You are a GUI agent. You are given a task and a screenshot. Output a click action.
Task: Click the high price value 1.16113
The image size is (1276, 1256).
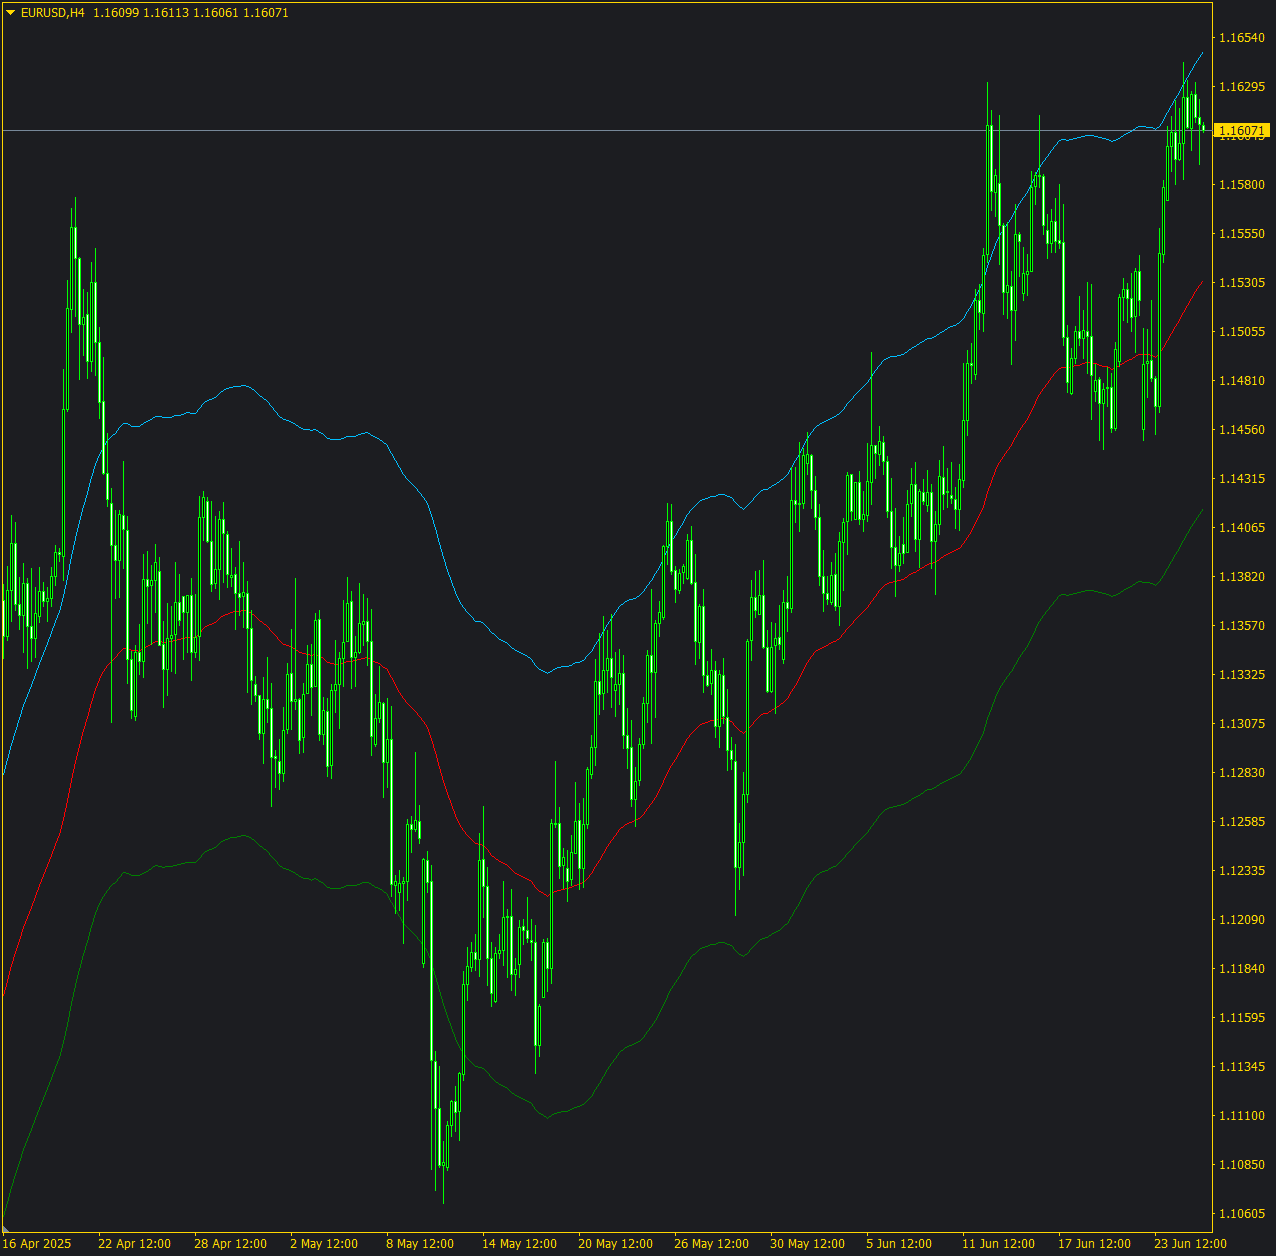click(165, 13)
